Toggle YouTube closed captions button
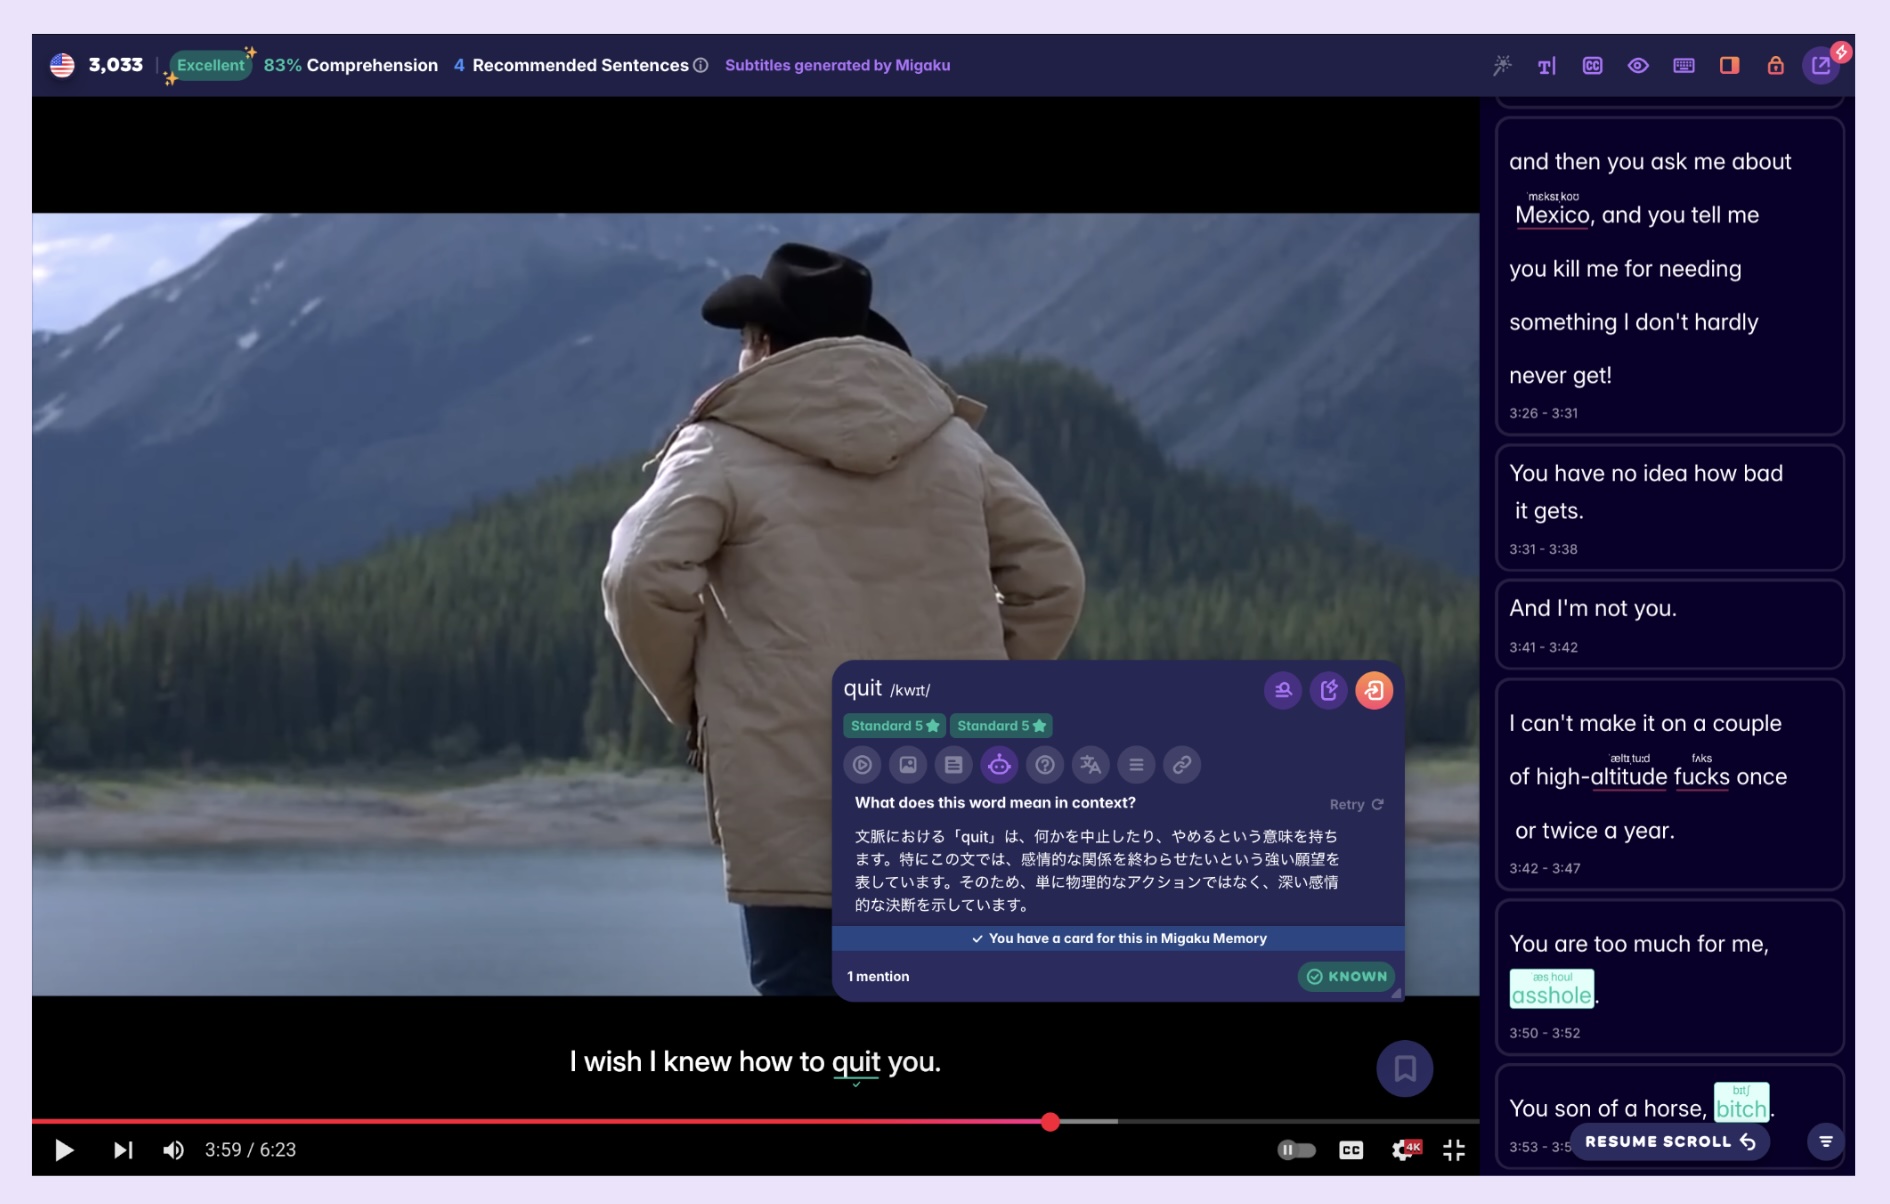1890x1204 pixels. (1351, 1150)
